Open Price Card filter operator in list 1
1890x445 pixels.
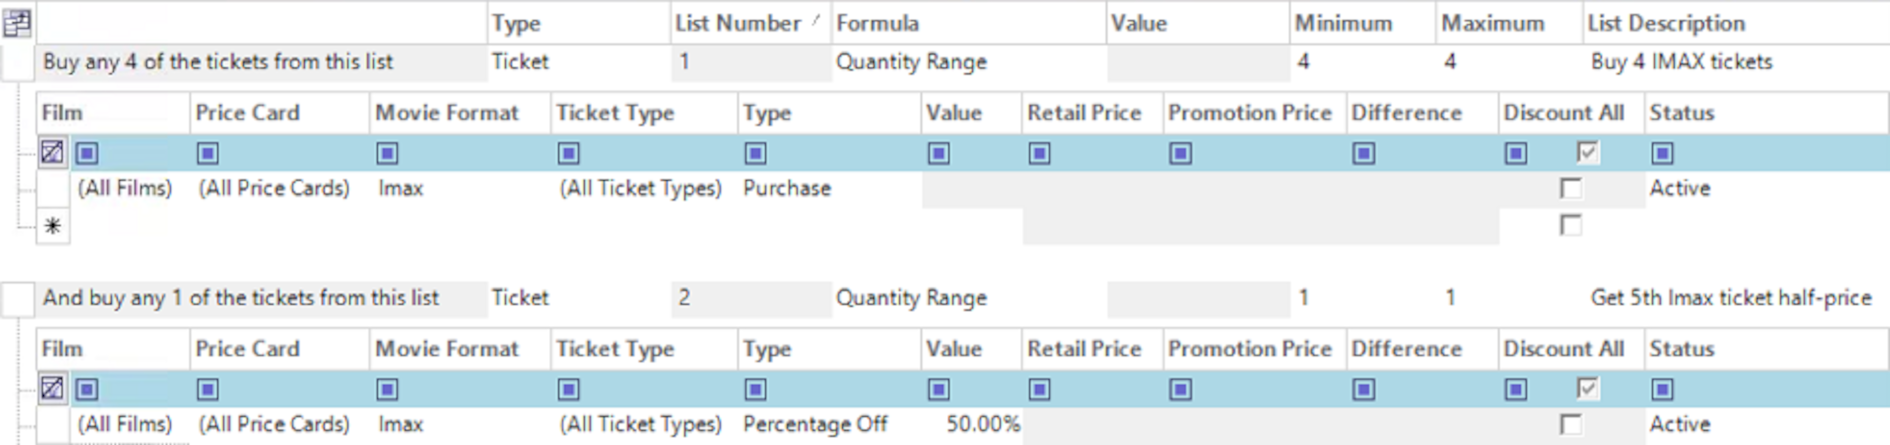207,153
